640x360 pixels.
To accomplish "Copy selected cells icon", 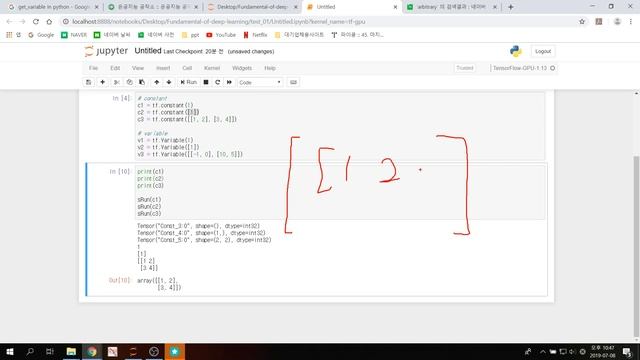I will [x=129, y=82].
